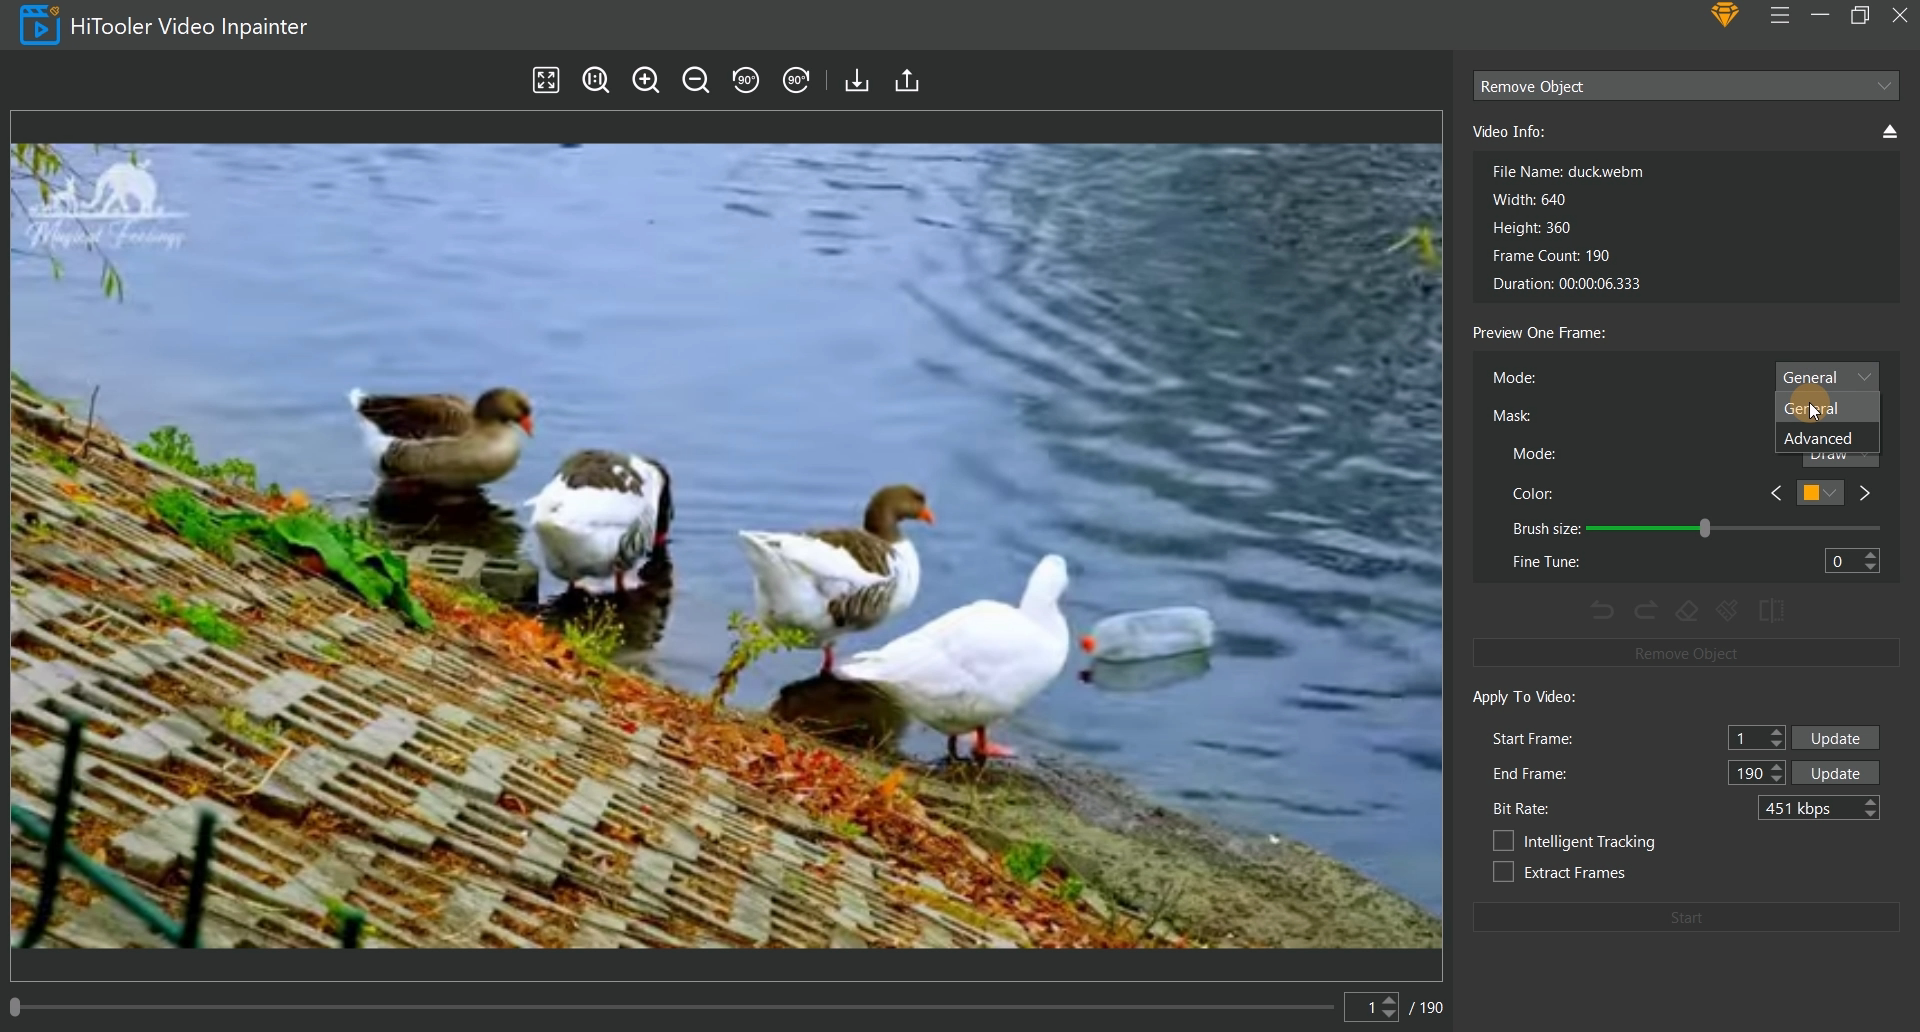Click the hamburger menu icon
1920x1032 pixels.
[1780, 16]
